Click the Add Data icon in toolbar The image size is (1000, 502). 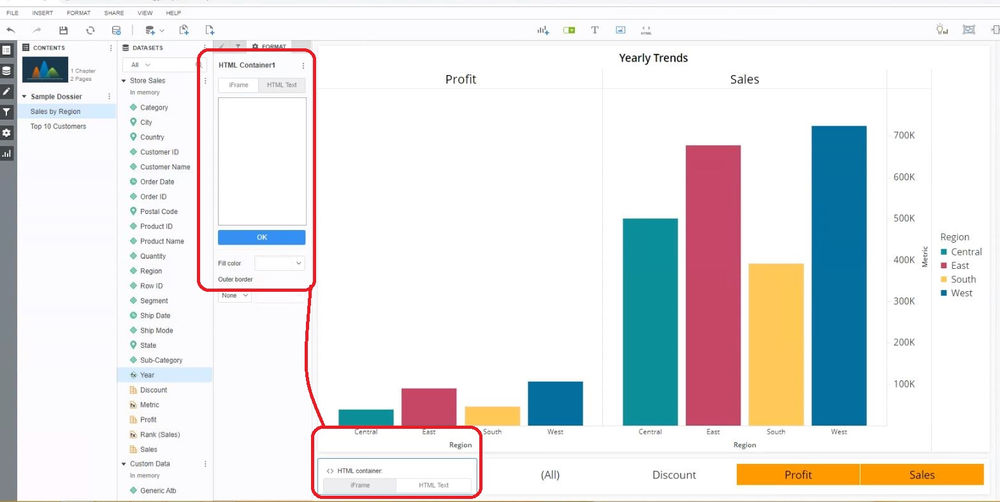coord(150,30)
